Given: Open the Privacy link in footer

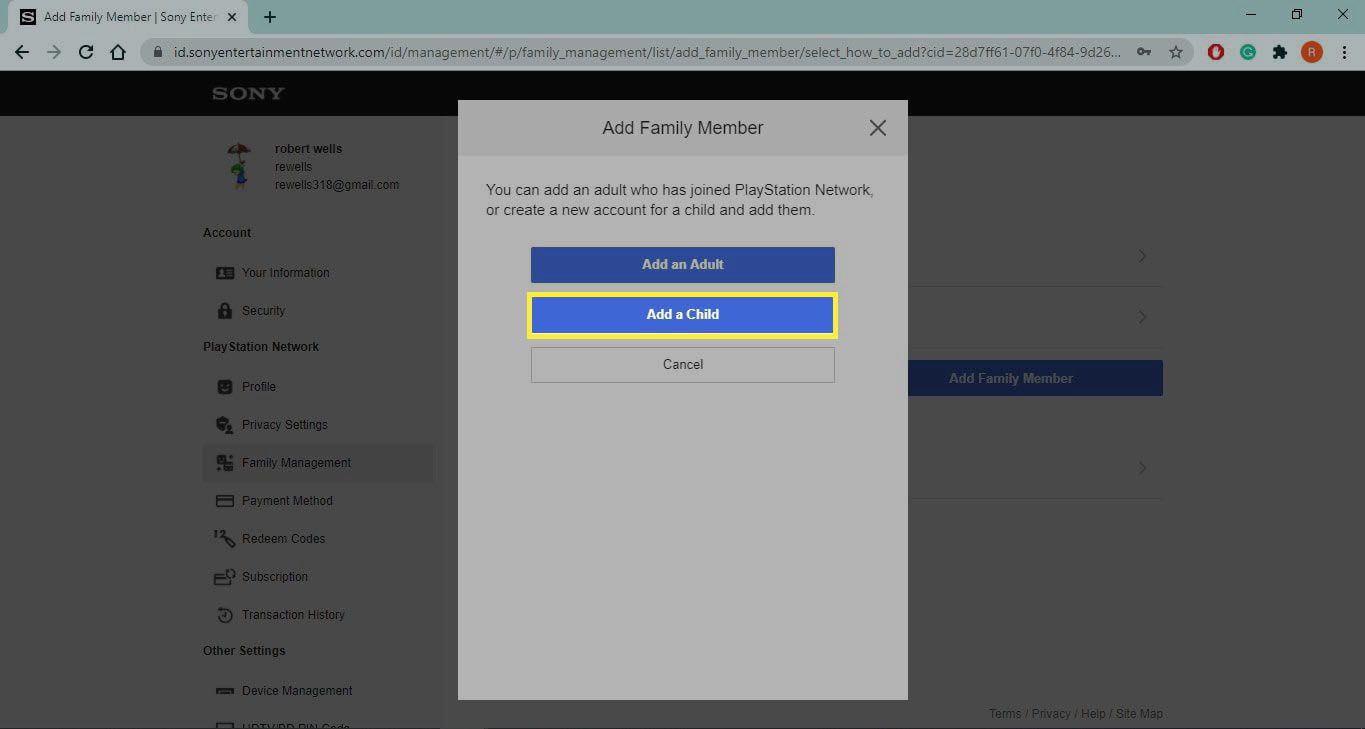Looking at the screenshot, I should click(1051, 714).
